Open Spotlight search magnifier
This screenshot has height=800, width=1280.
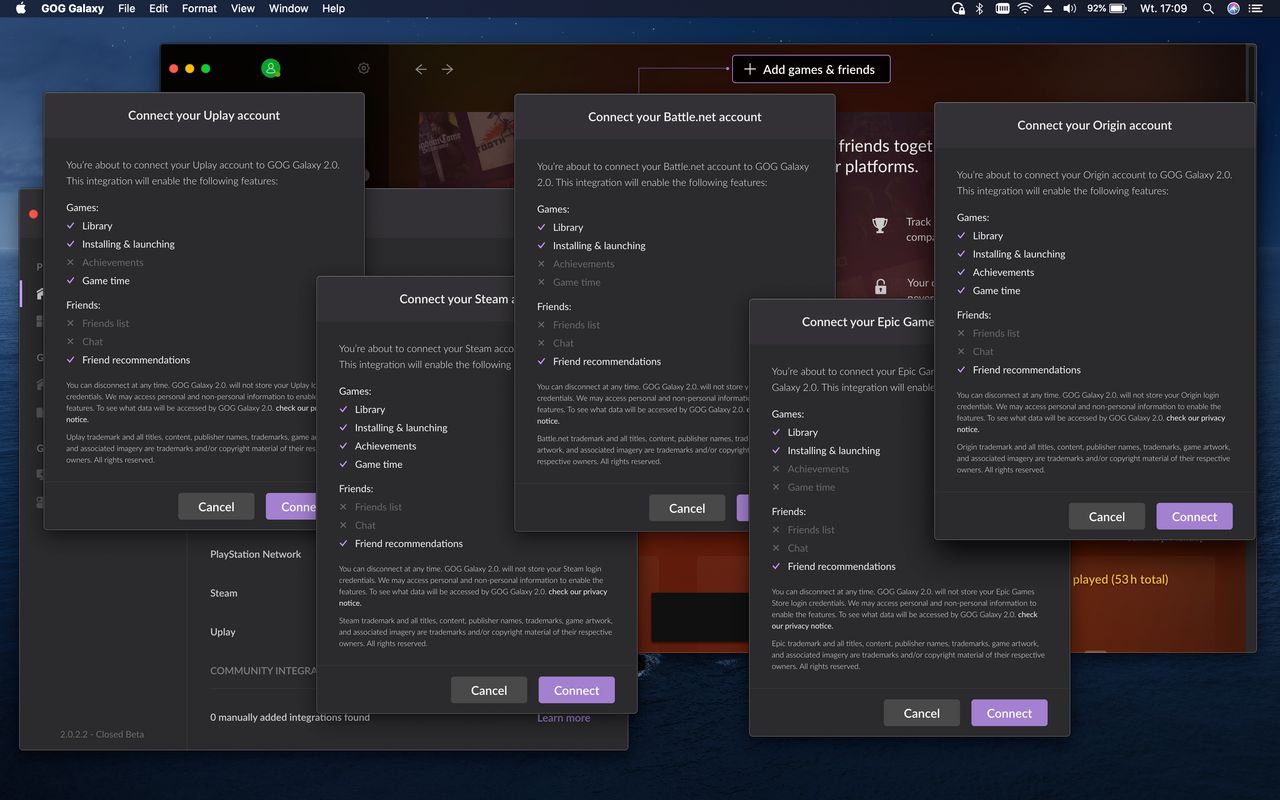[1208, 8]
